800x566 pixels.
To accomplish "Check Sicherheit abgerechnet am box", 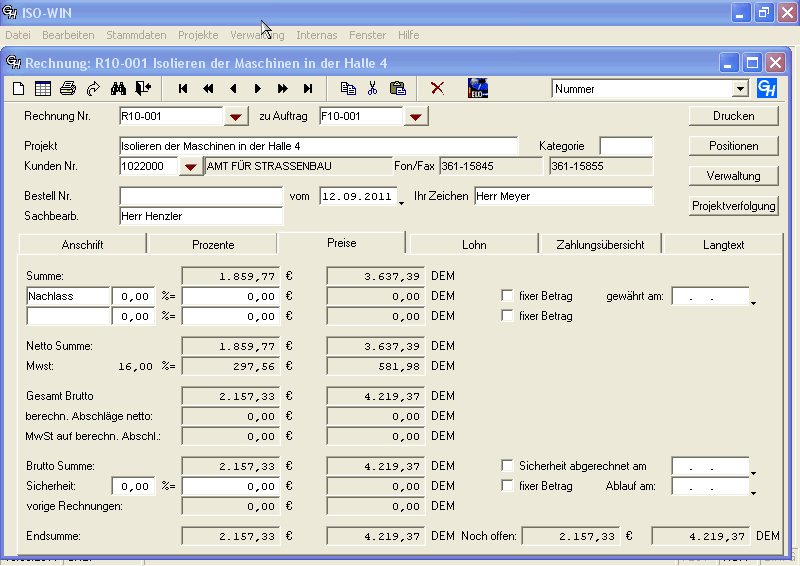I will pos(507,466).
